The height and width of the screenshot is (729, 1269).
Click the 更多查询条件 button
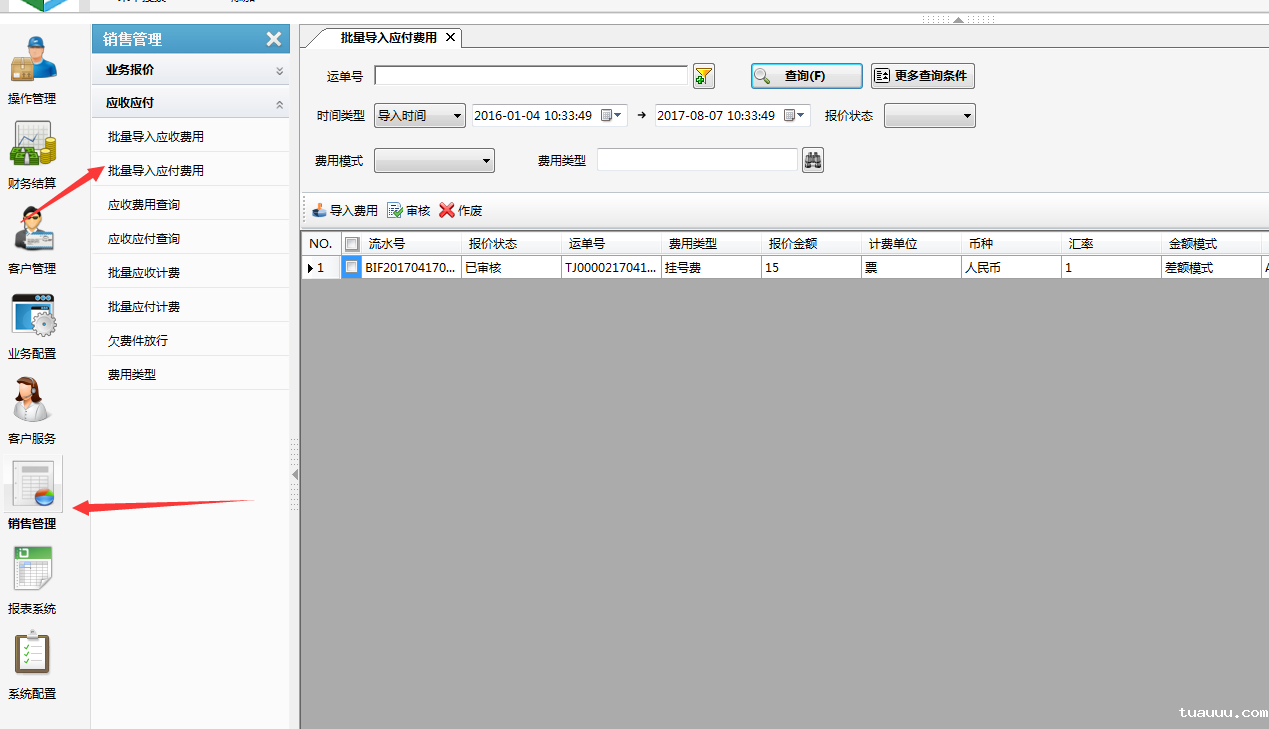click(x=921, y=75)
